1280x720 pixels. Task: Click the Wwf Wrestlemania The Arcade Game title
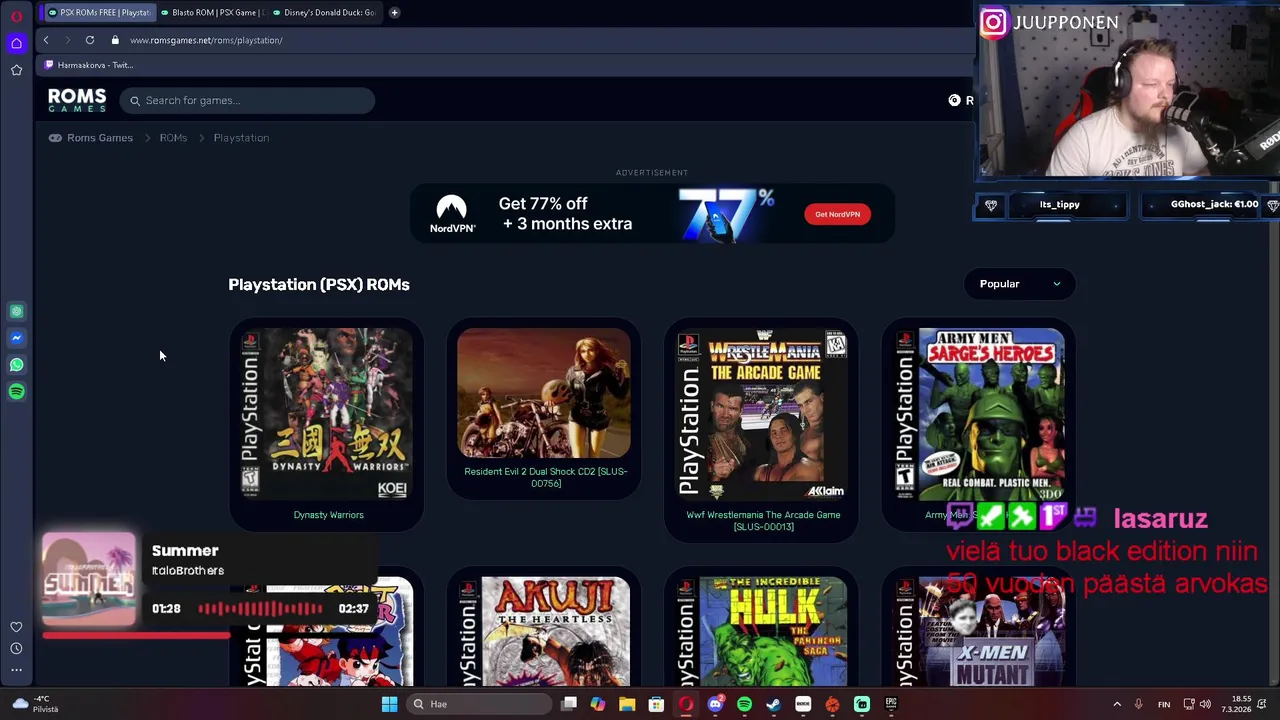tap(763, 521)
